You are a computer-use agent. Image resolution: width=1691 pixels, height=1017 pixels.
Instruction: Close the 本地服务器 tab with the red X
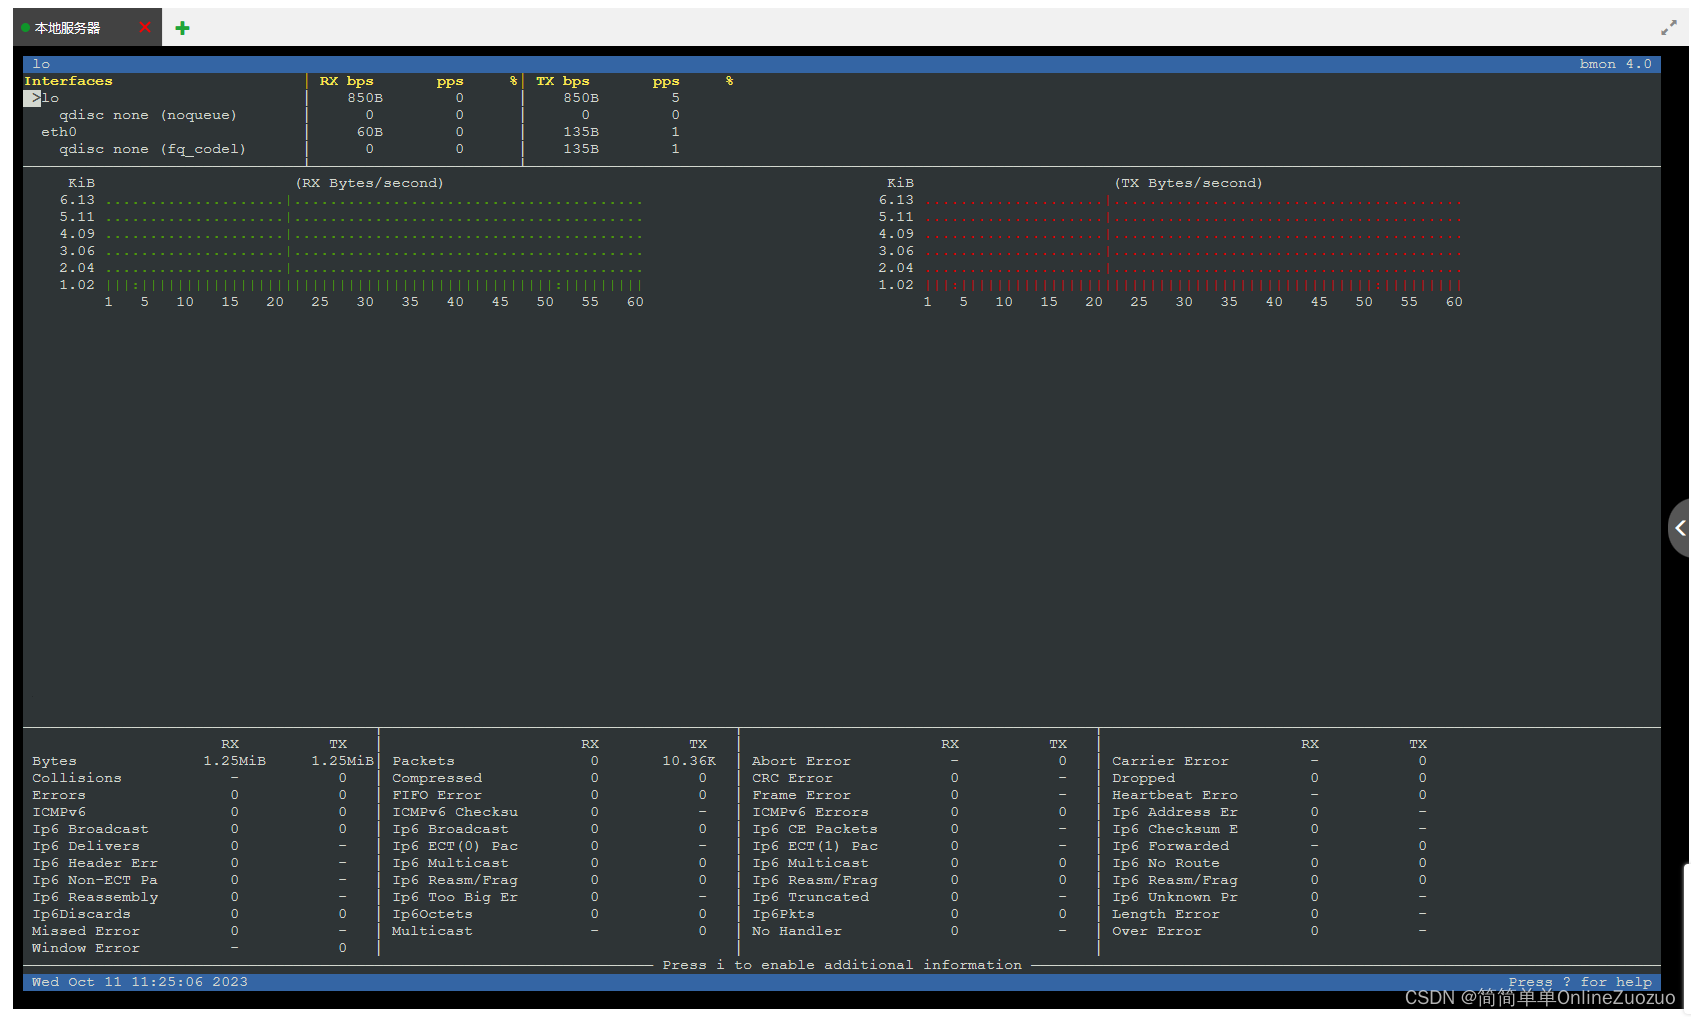point(145,27)
